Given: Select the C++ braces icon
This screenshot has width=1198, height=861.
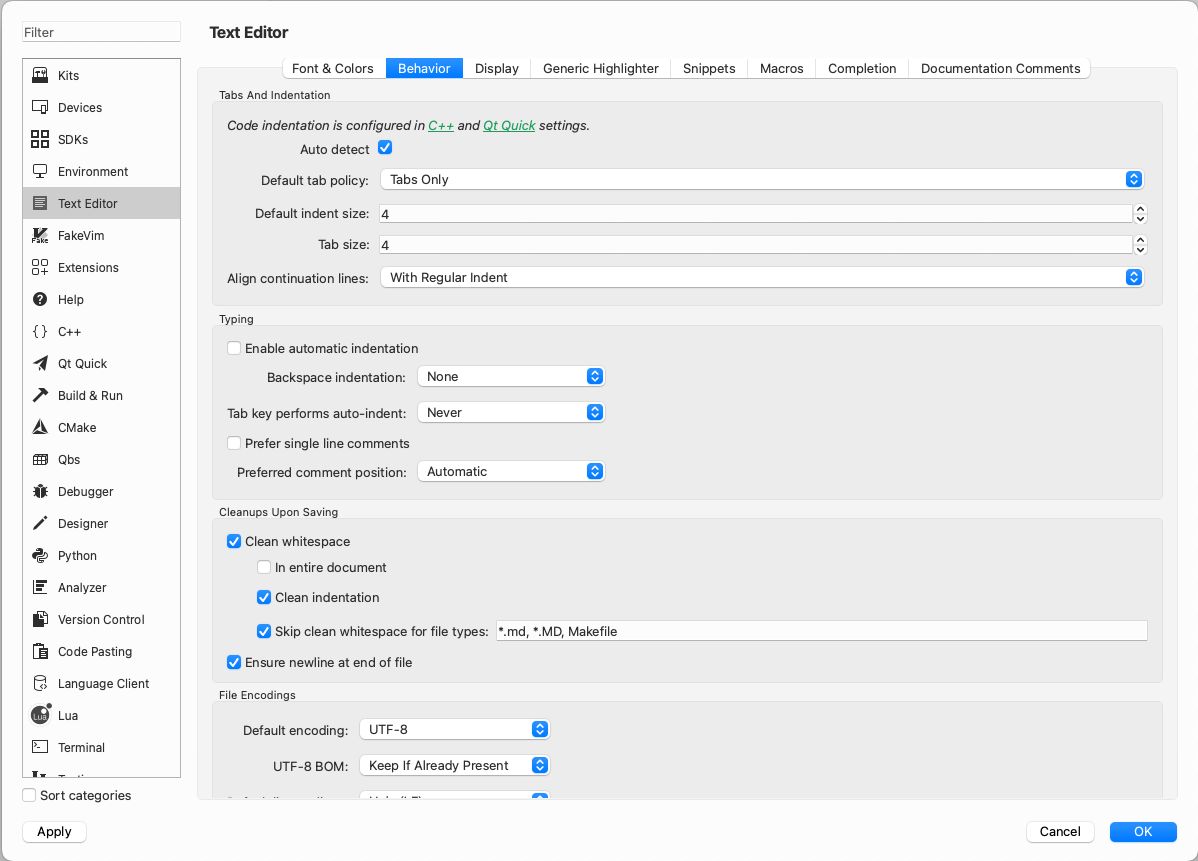Looking at the screenshot, I should pyautogui.click(x=40, y=332).
